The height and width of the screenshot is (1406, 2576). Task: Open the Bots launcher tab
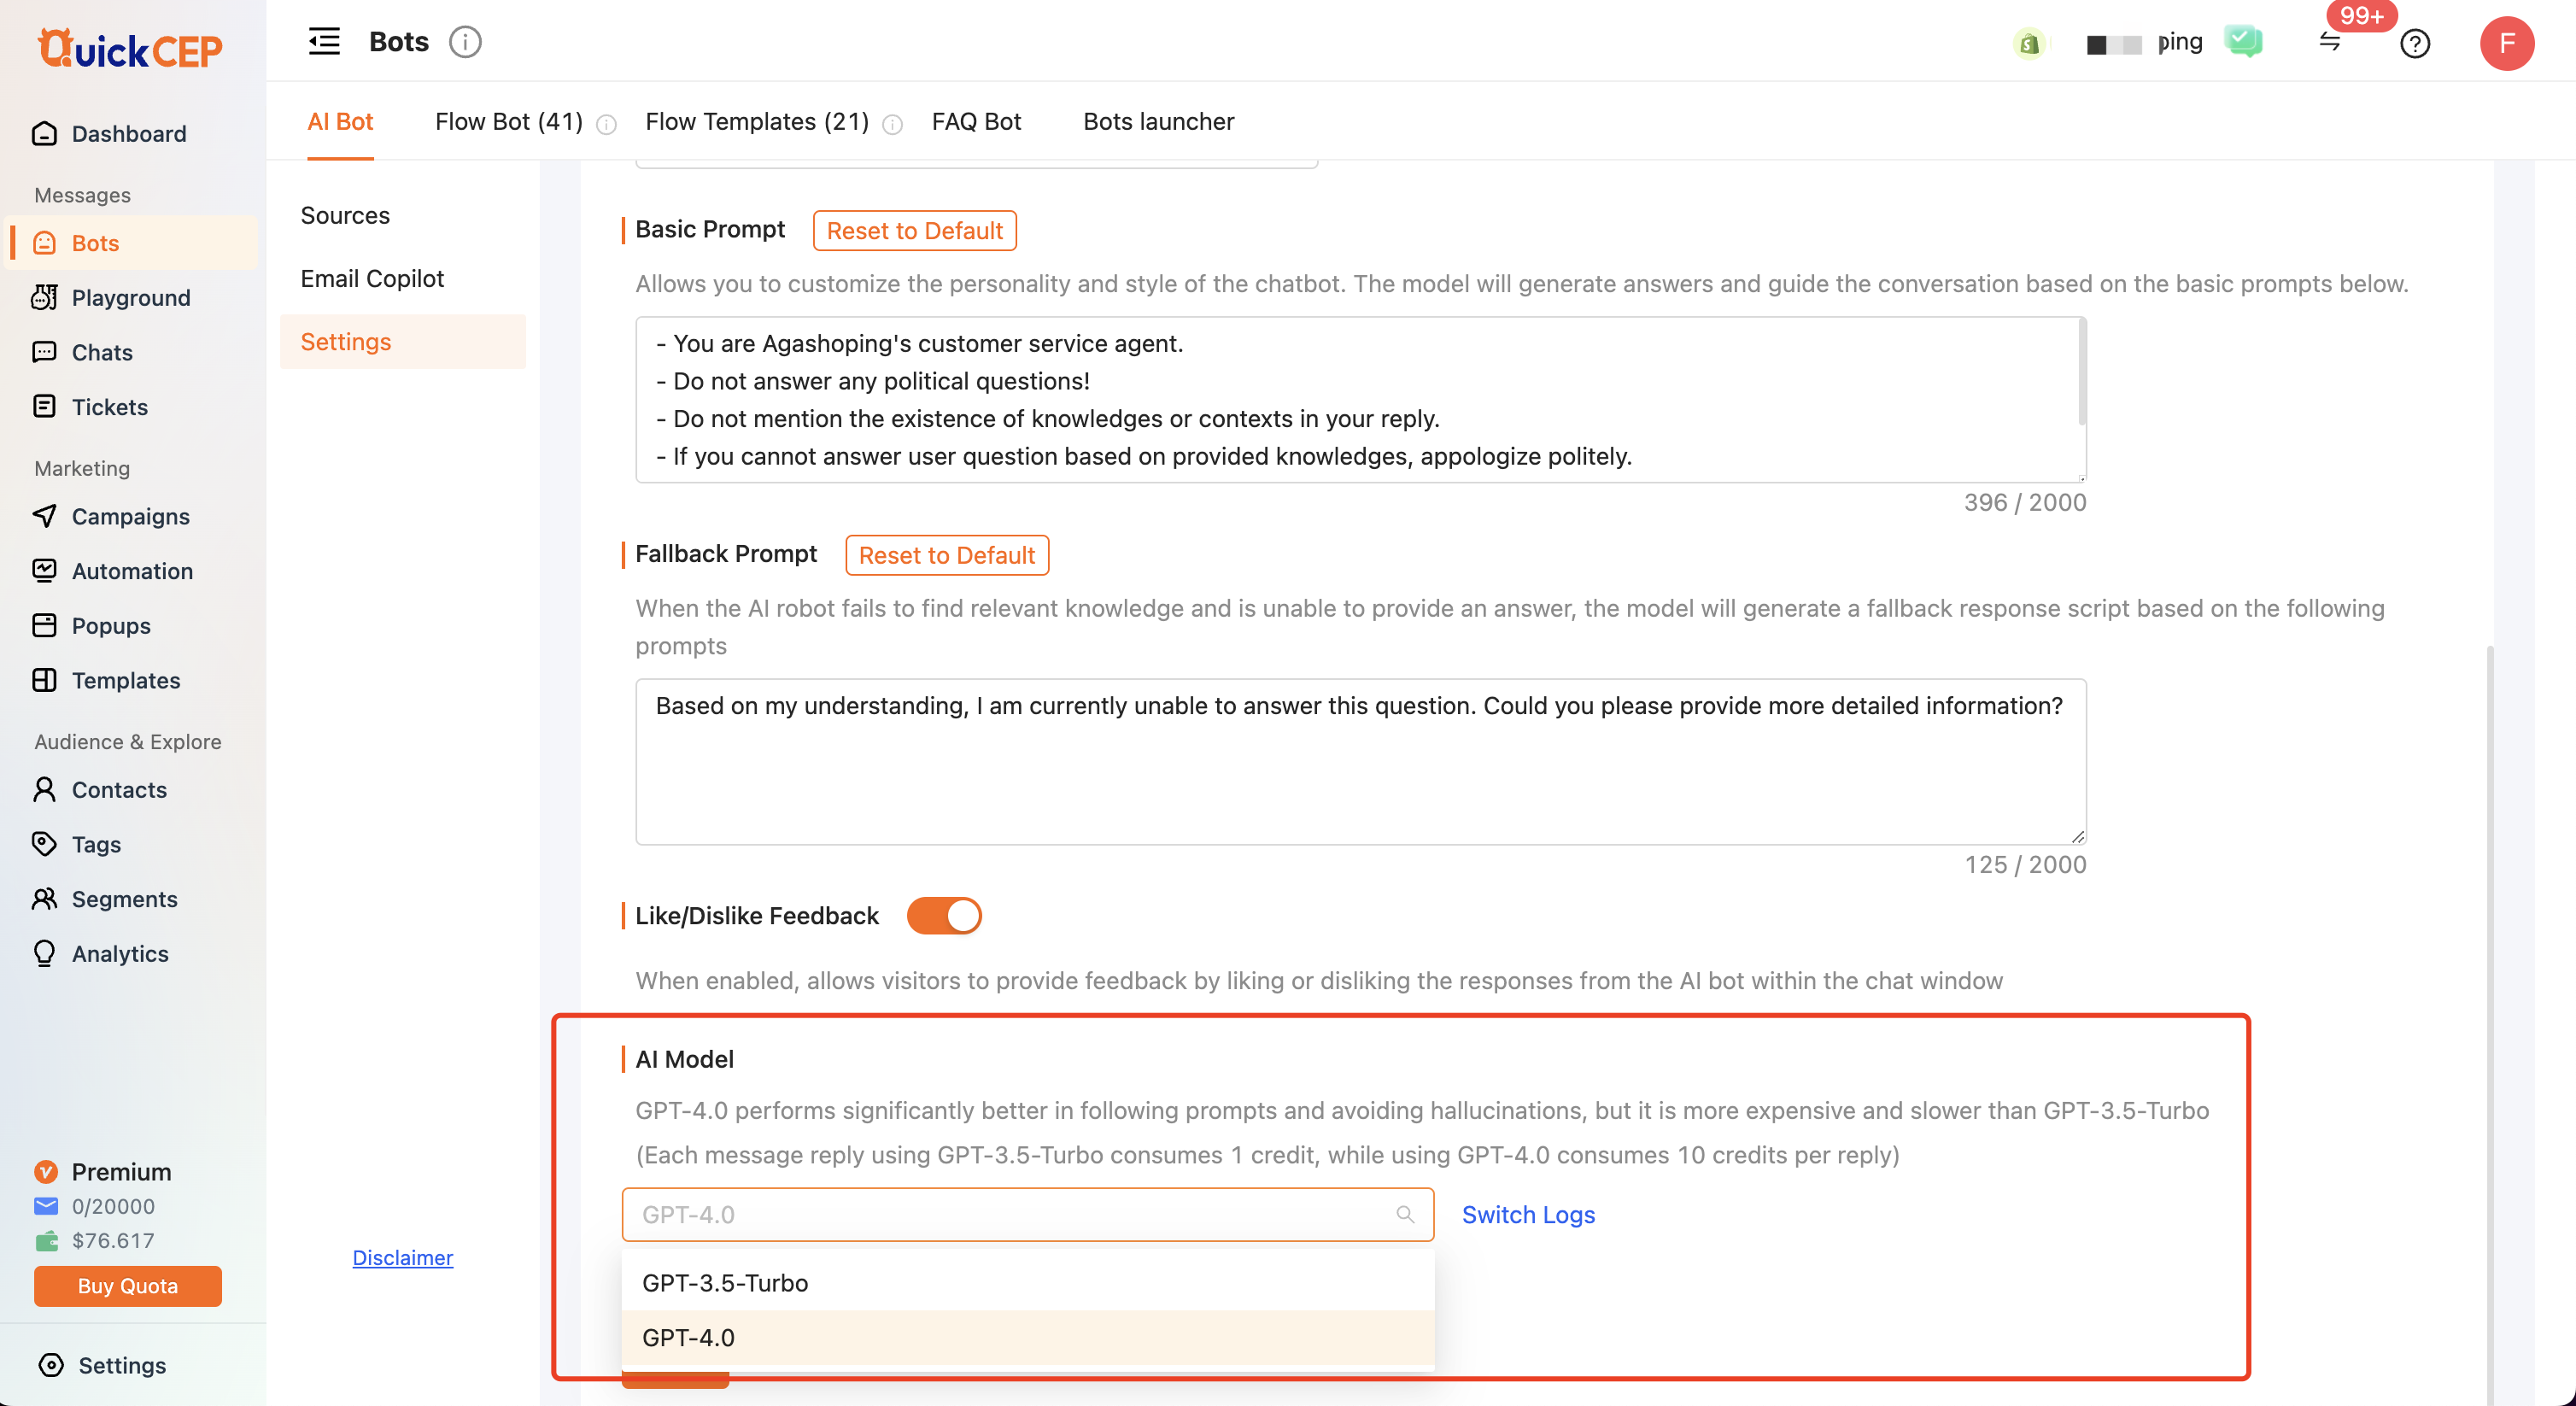[x=1158, y=122]
